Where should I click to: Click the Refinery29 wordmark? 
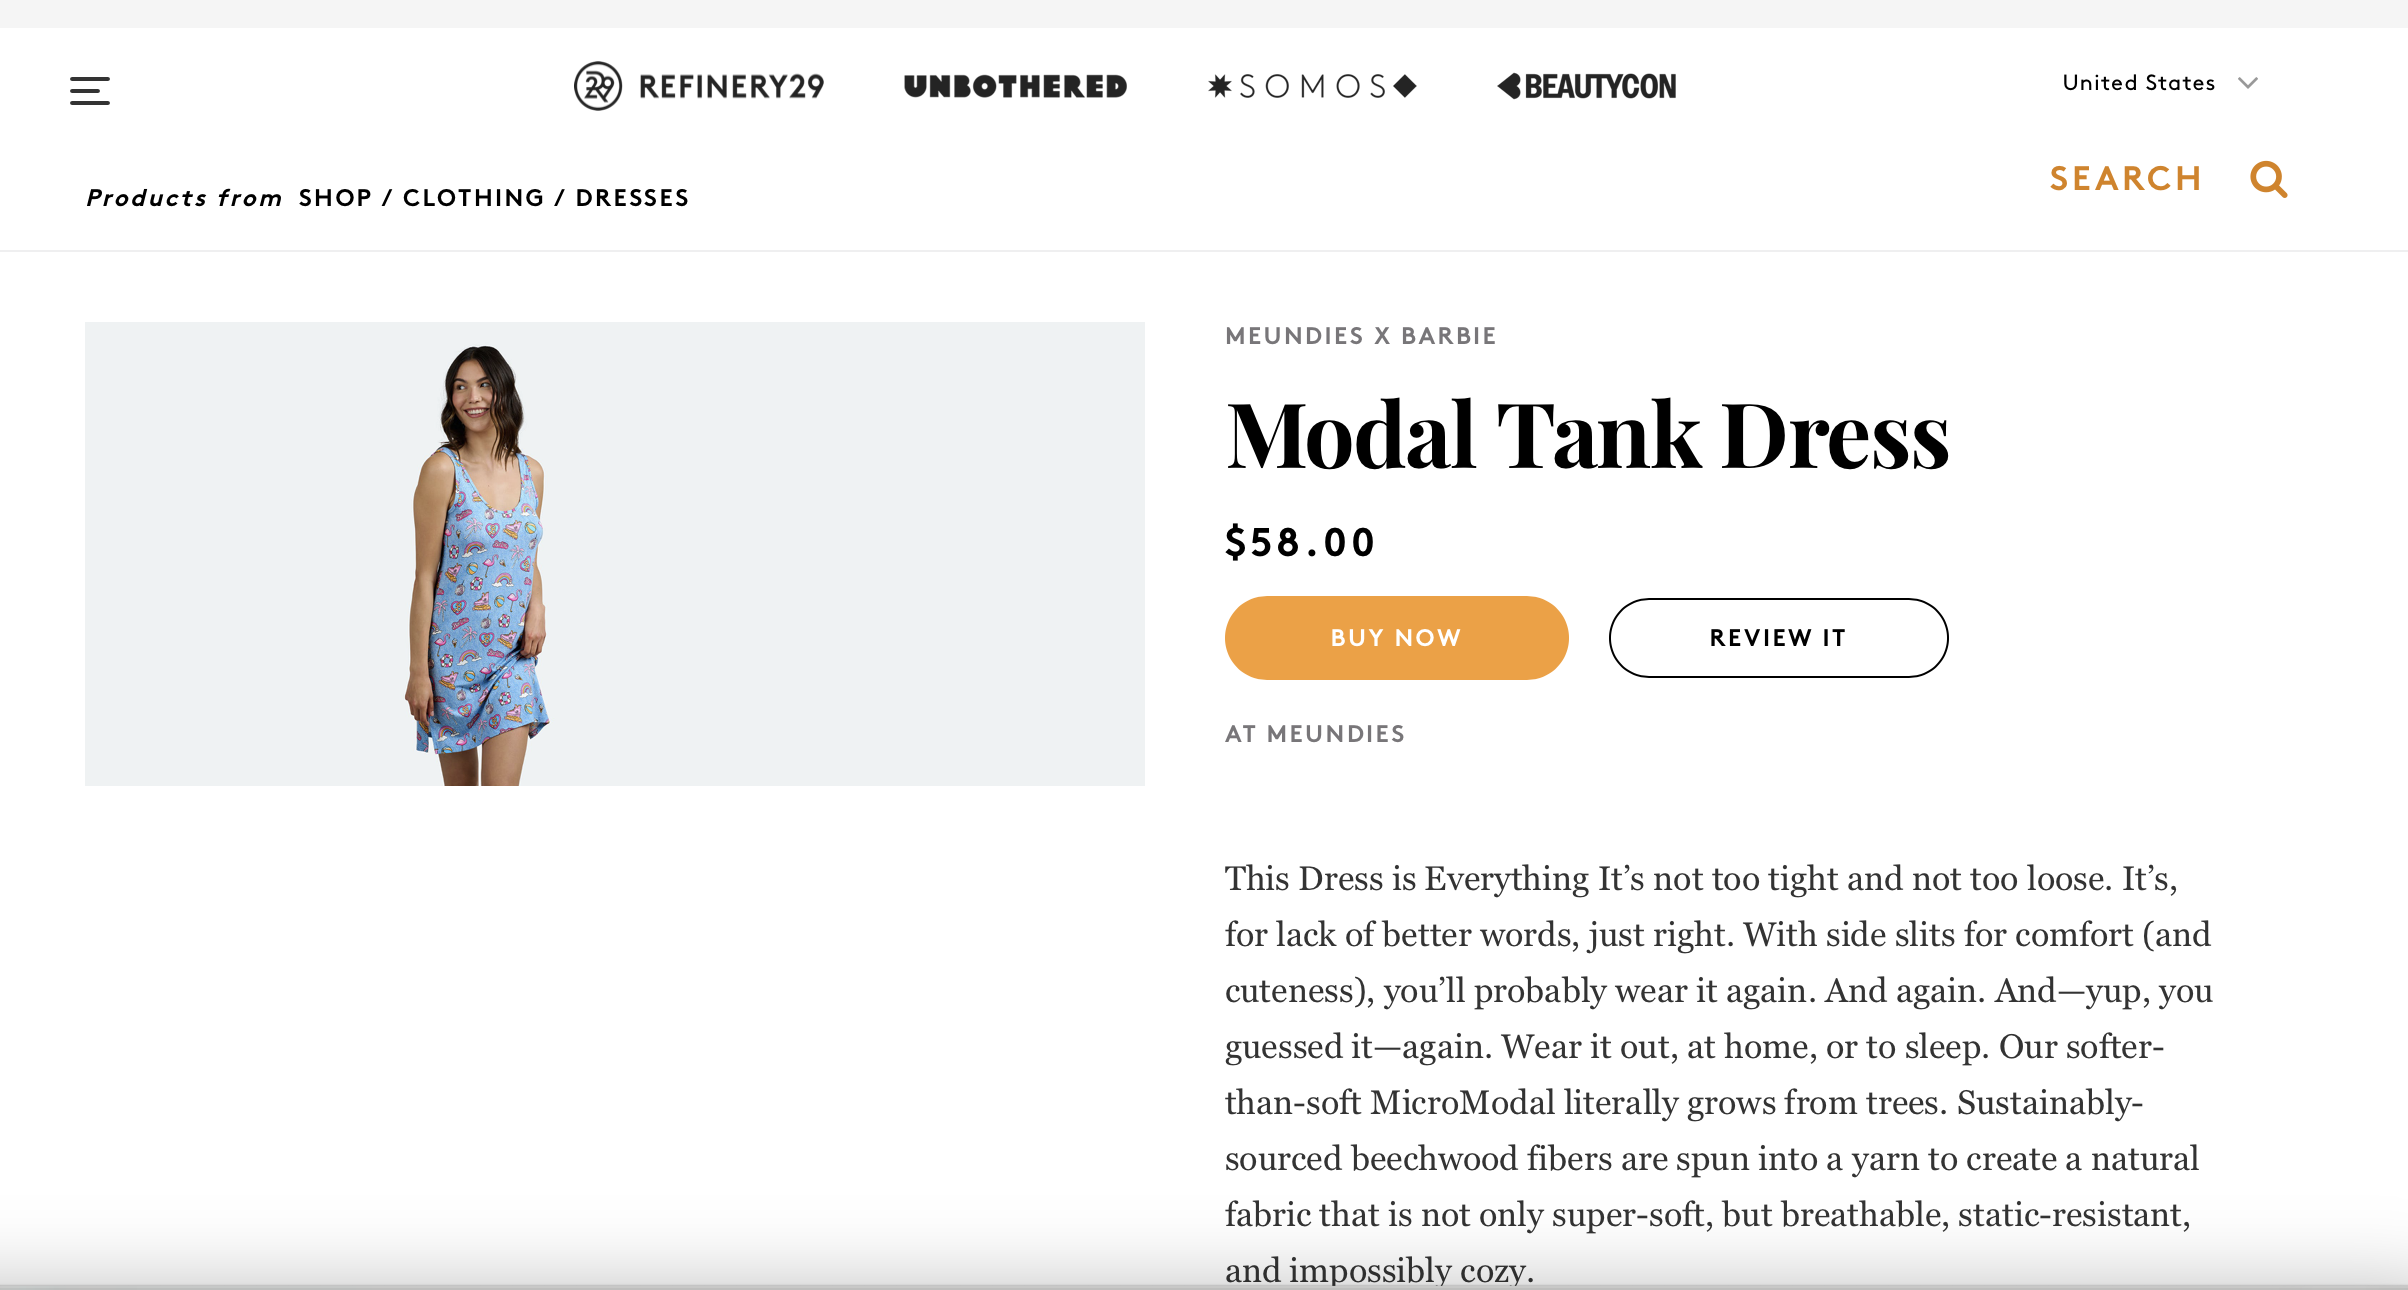pyautogui.click(x=731, y=87)
